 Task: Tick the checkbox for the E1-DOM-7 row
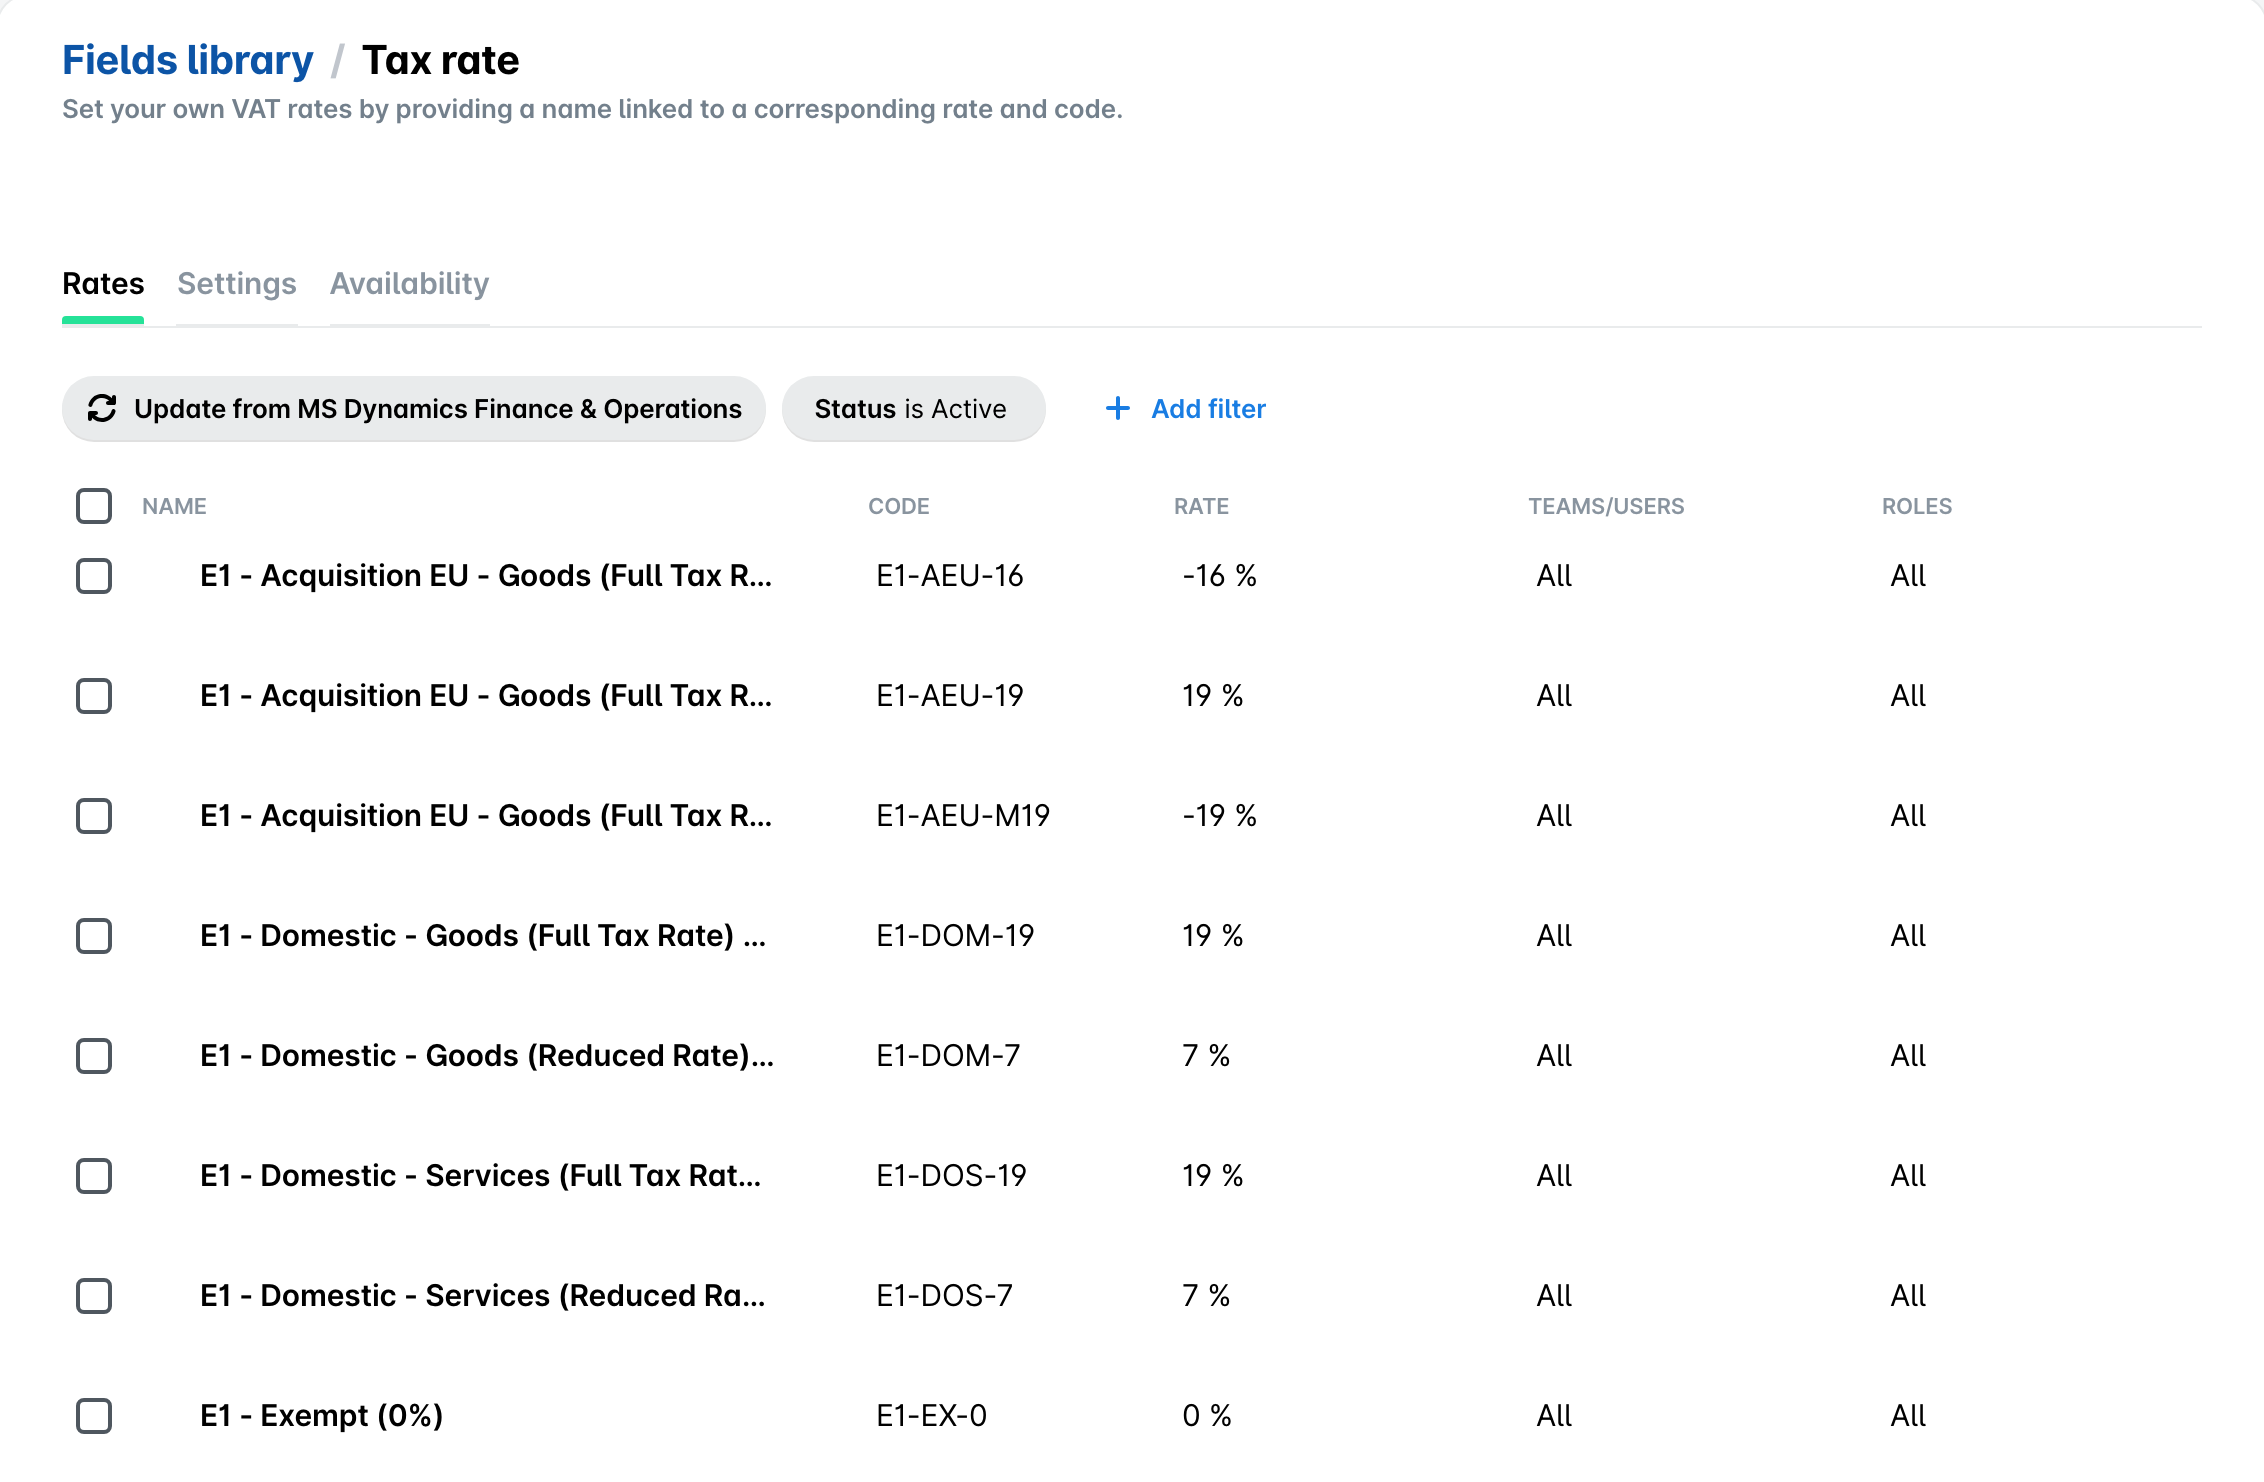point(94,1056)
